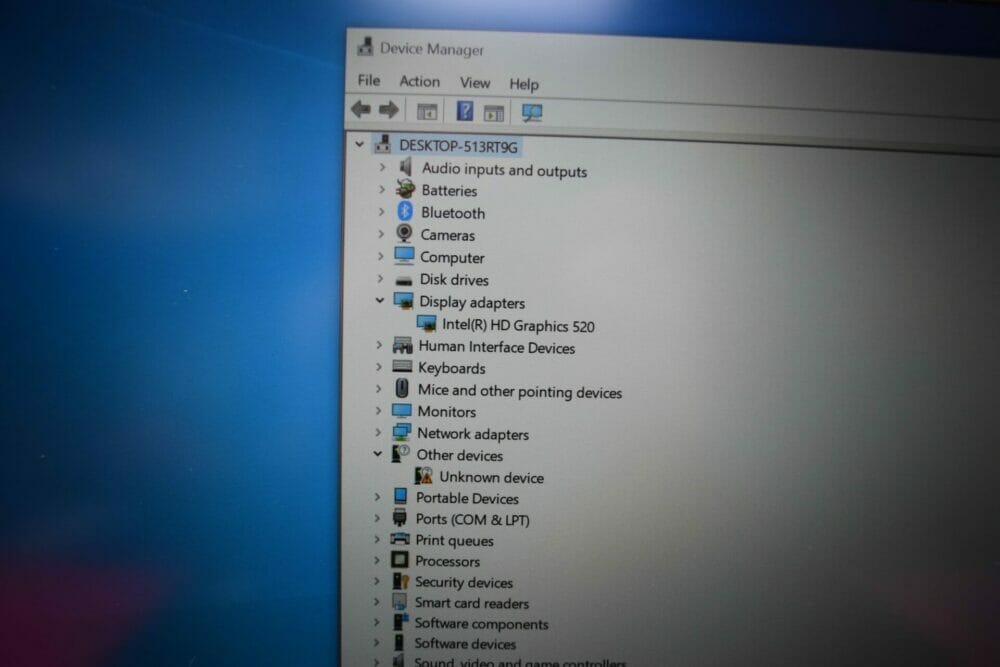Click the Keyboards category icon
Image resolution: width=1000 pixels, height=667 pixels.
point(402,367)
